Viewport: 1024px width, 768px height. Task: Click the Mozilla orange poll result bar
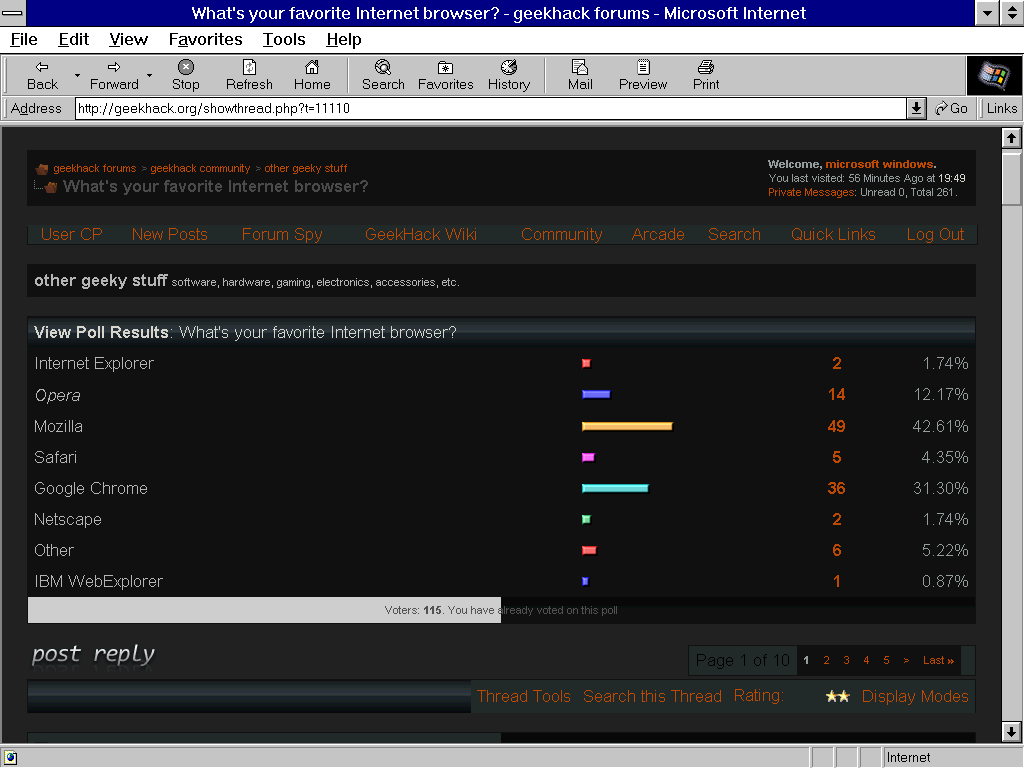(x=627, y=426)
